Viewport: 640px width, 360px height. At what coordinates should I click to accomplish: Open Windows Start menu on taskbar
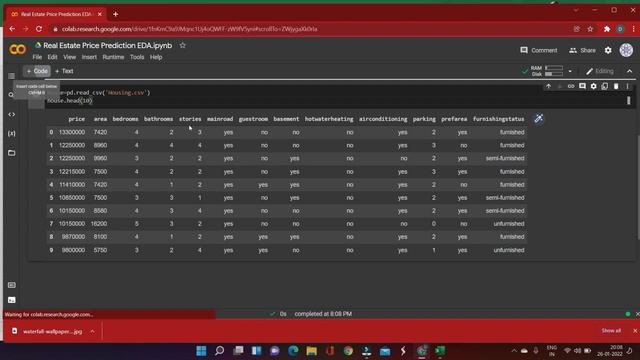tap(201, 351)
